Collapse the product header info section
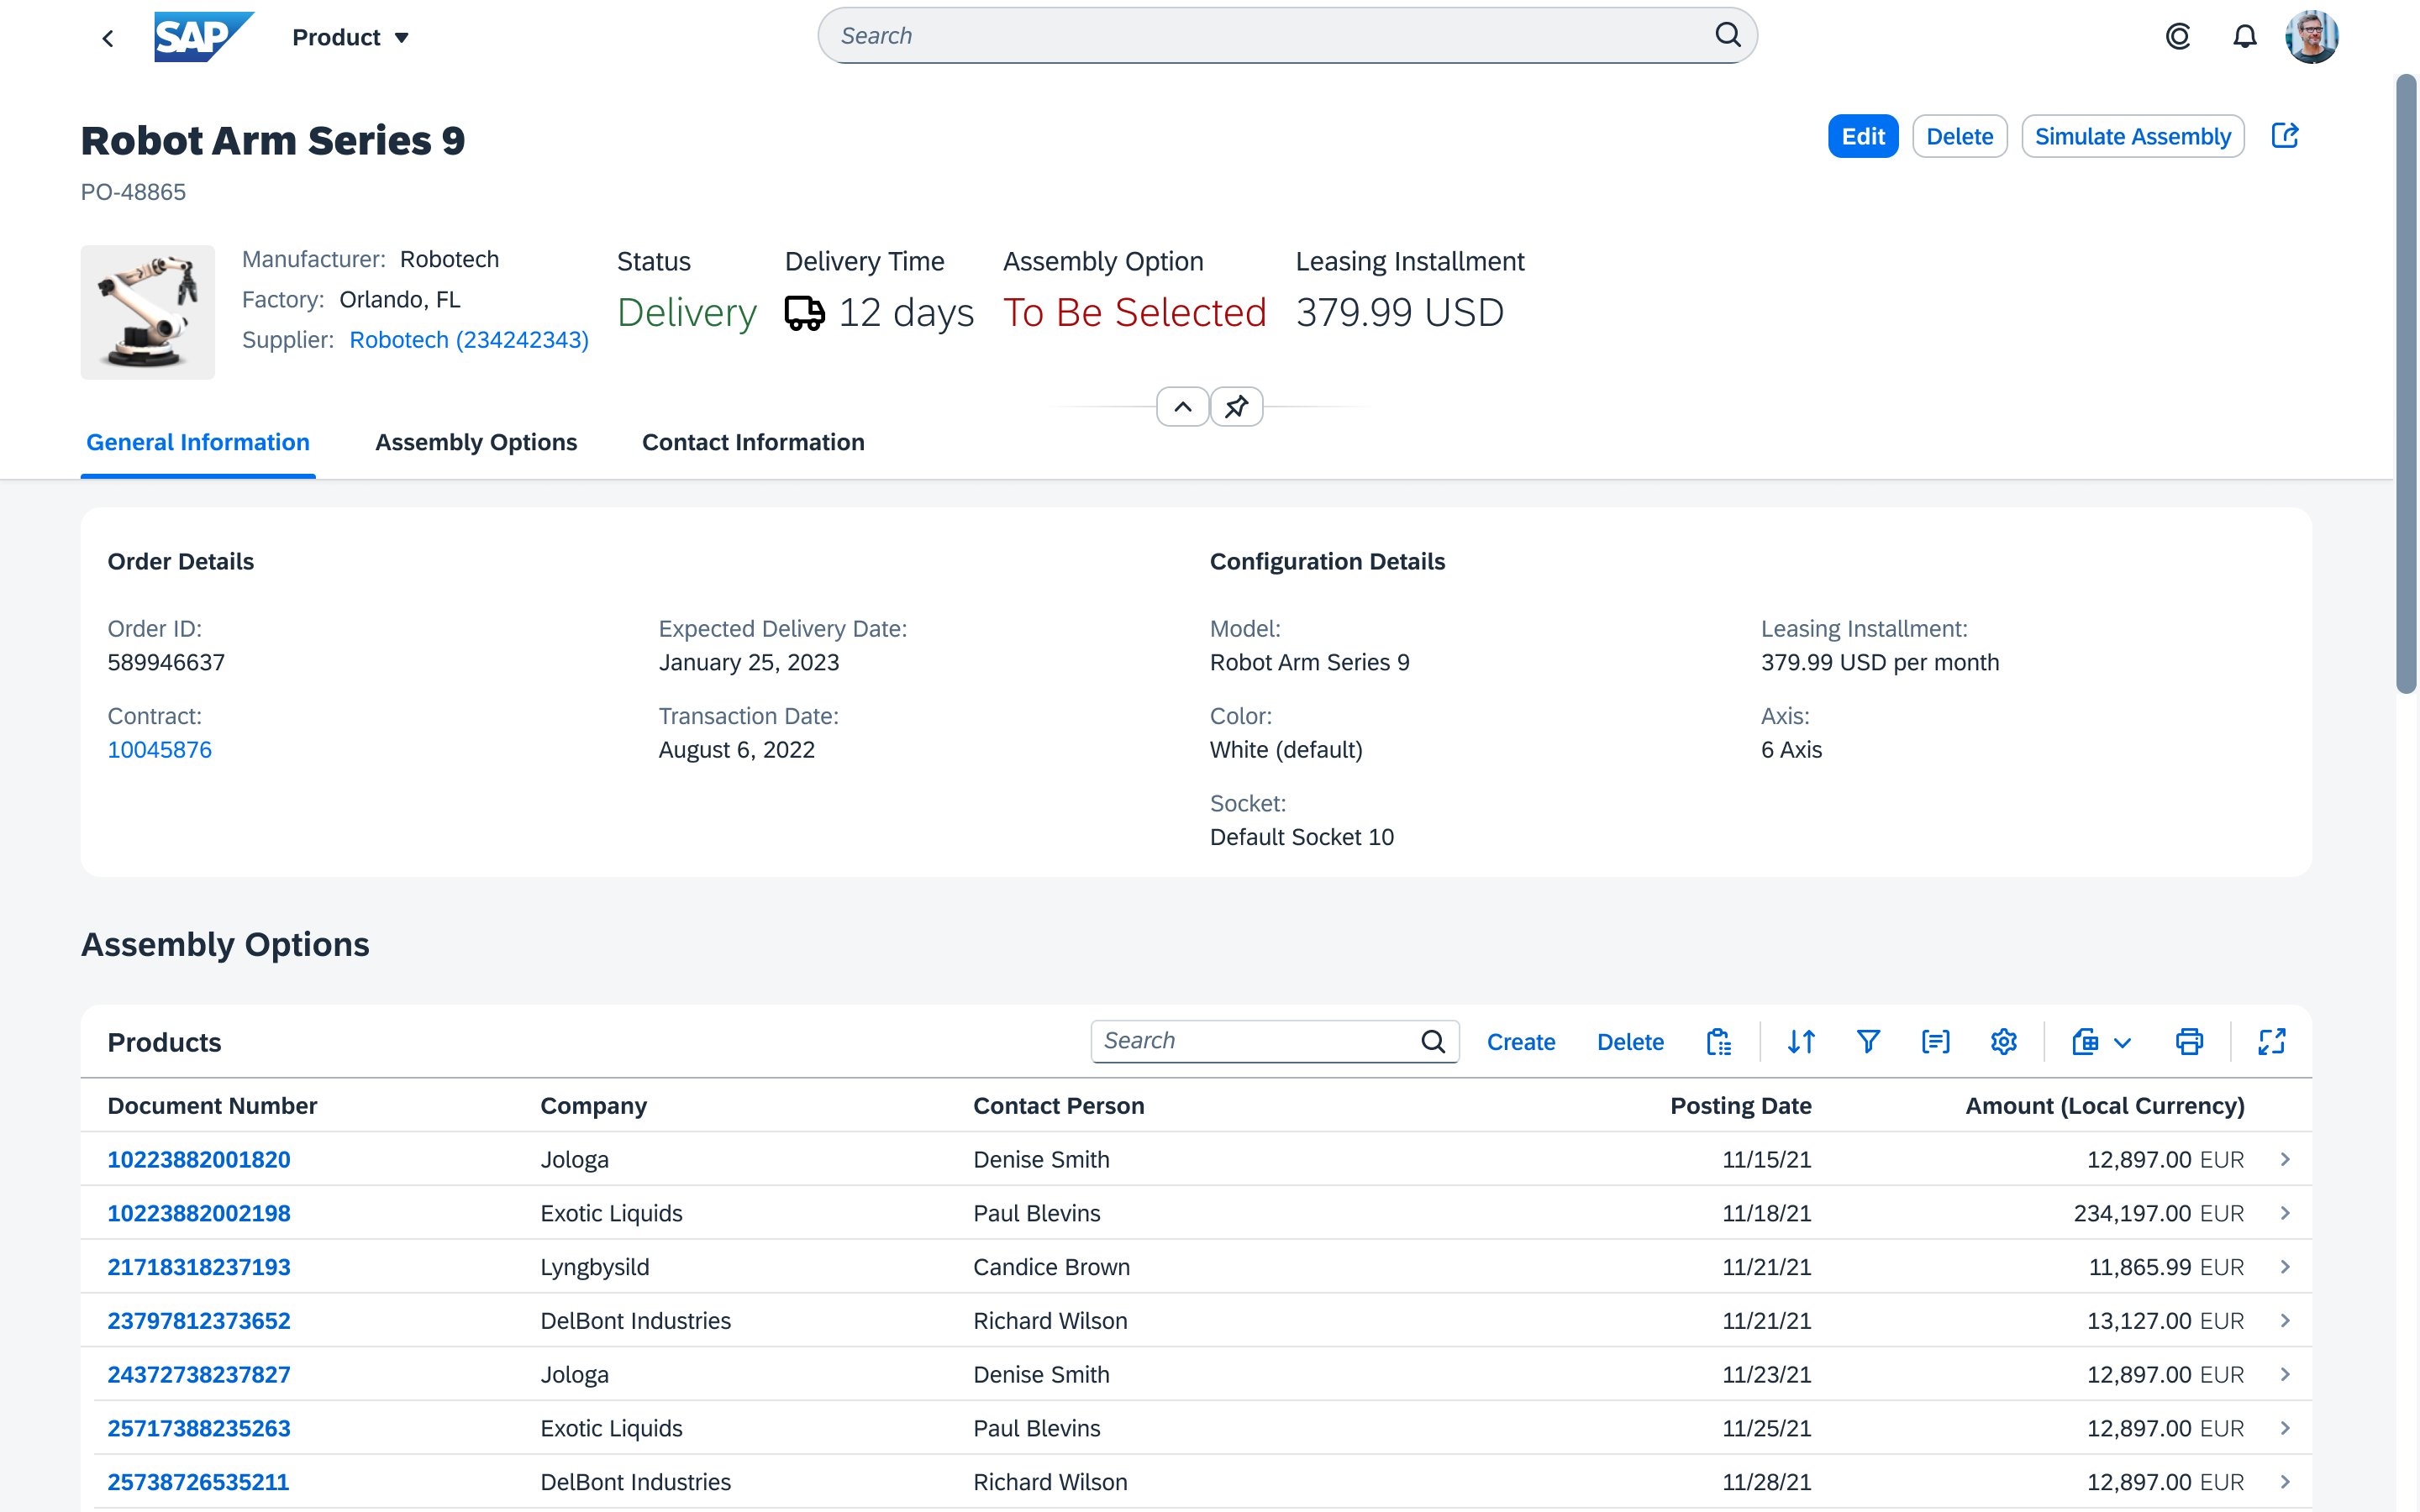Image resolution: width=2420 pixels, height=1512 pixels. tap(1185, 406)
